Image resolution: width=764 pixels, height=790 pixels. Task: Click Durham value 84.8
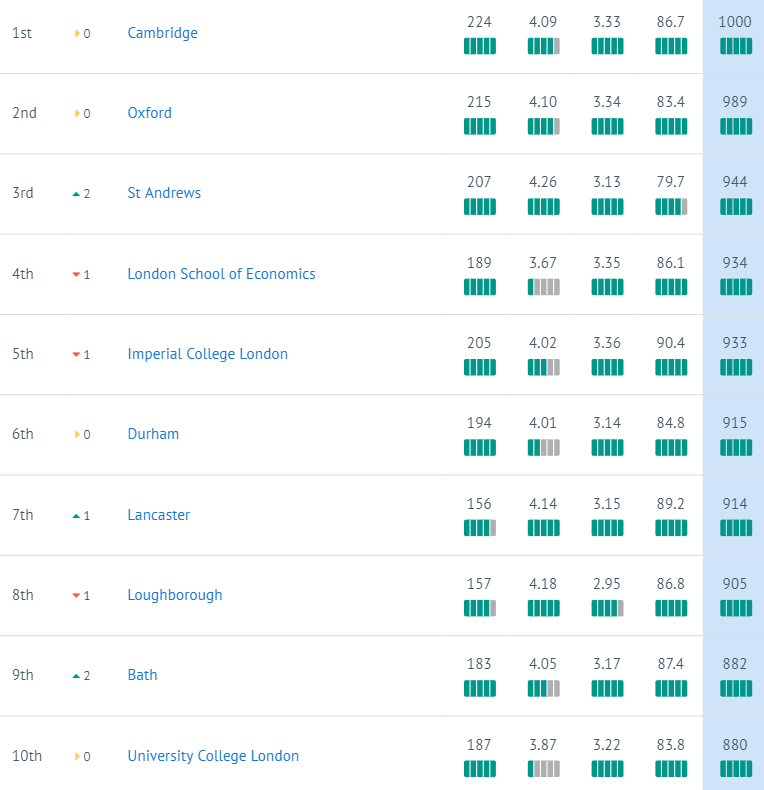pos(670,423)
